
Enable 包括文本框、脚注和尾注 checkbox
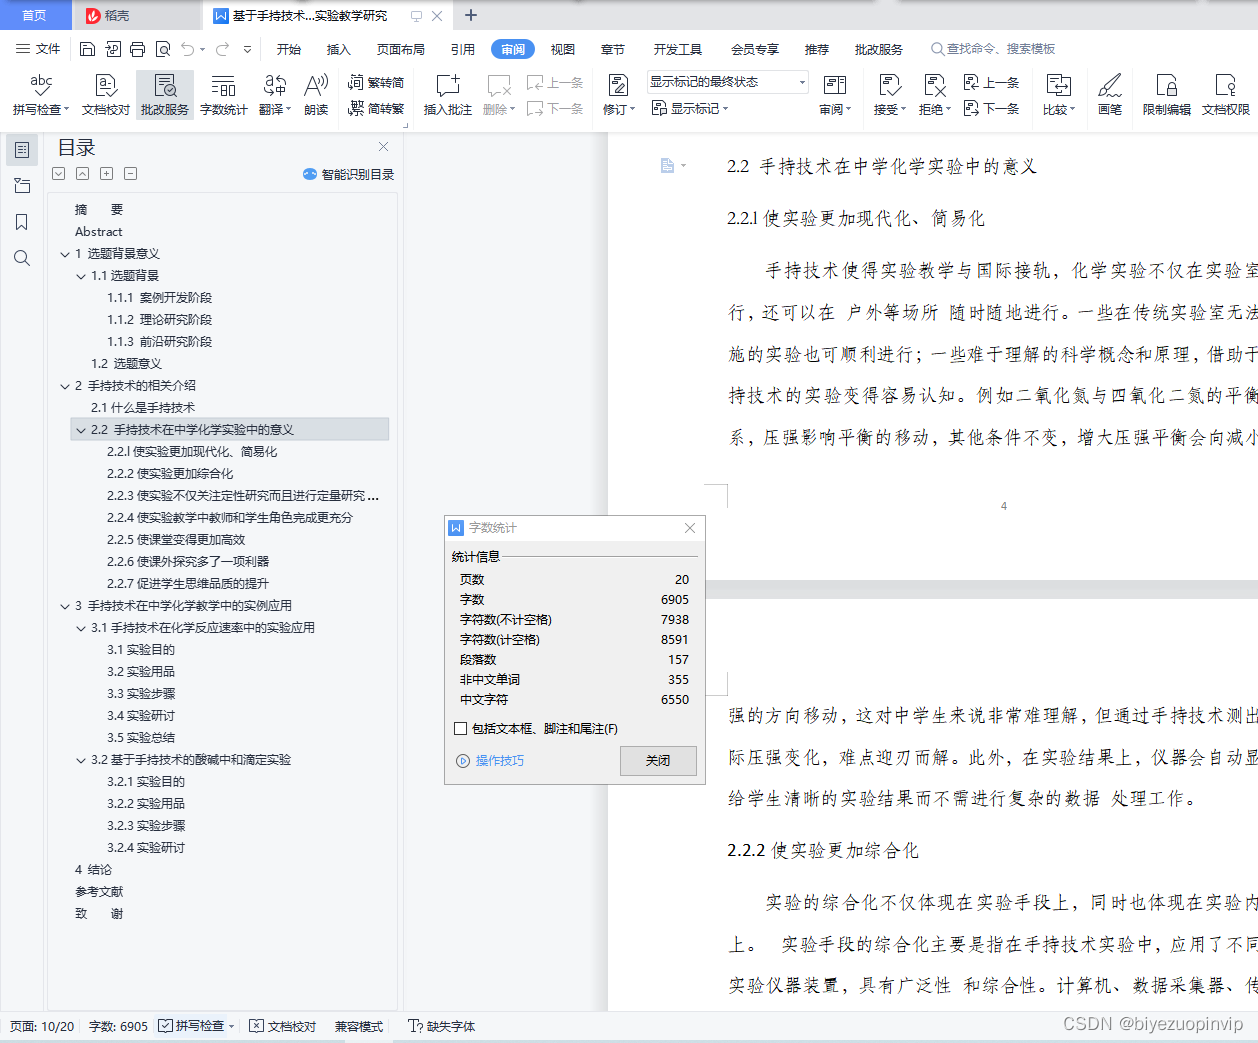460,728
